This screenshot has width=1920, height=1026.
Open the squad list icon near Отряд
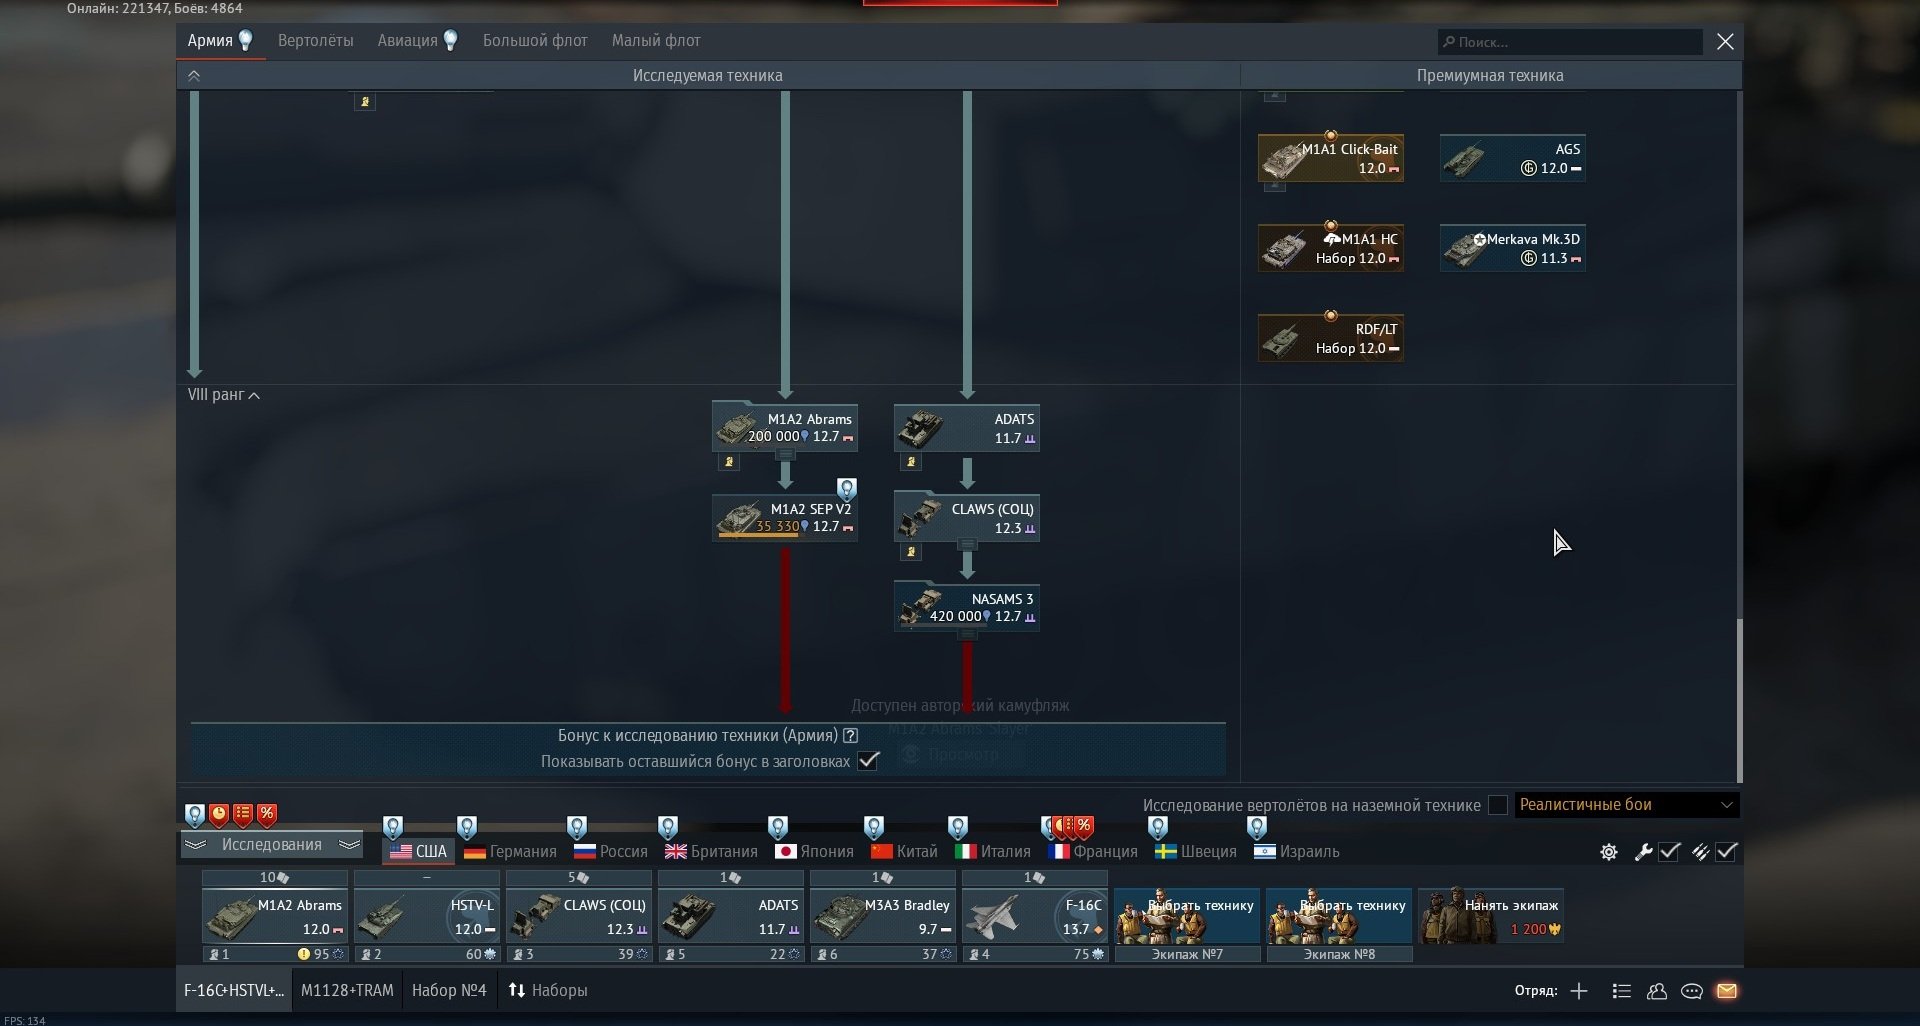(x=1622, y=991)
